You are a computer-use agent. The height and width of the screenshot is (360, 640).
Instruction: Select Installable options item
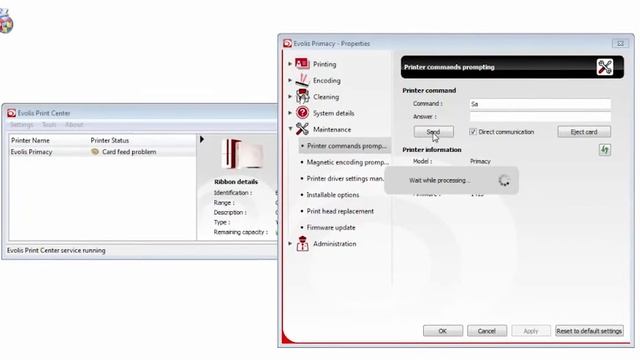pos(333,195)
